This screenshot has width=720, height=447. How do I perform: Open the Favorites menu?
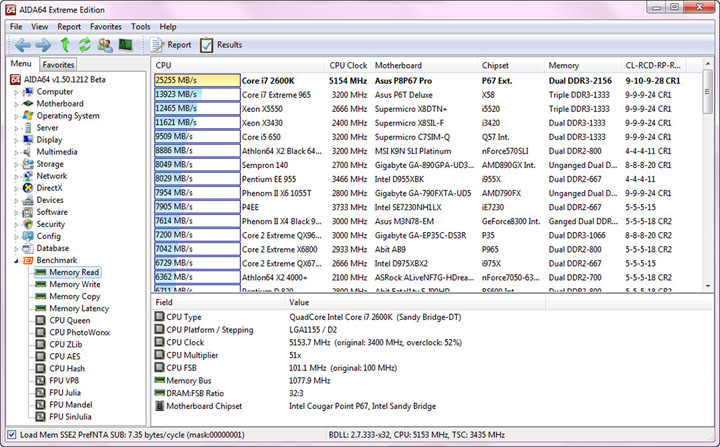(x=106, y=27)
